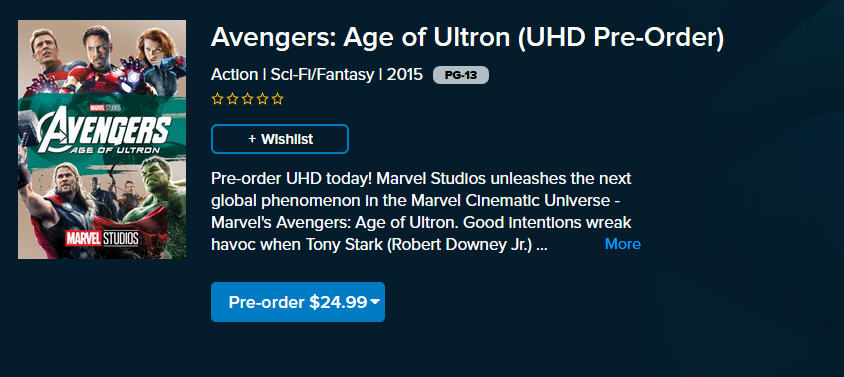Add the movie to Wishlist

click(280, 139)
